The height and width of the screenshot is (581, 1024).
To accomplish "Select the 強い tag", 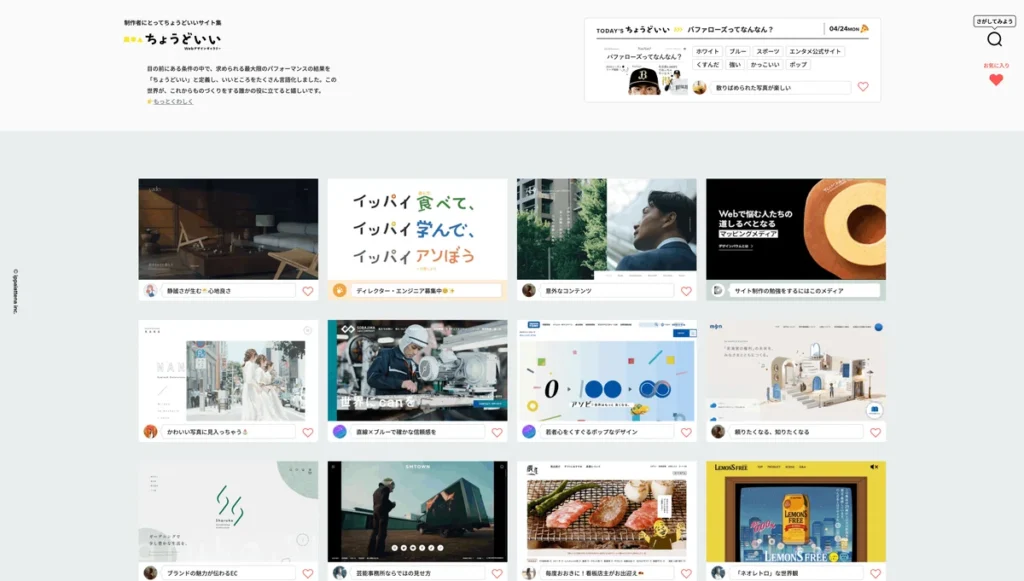I will (735, 65).
